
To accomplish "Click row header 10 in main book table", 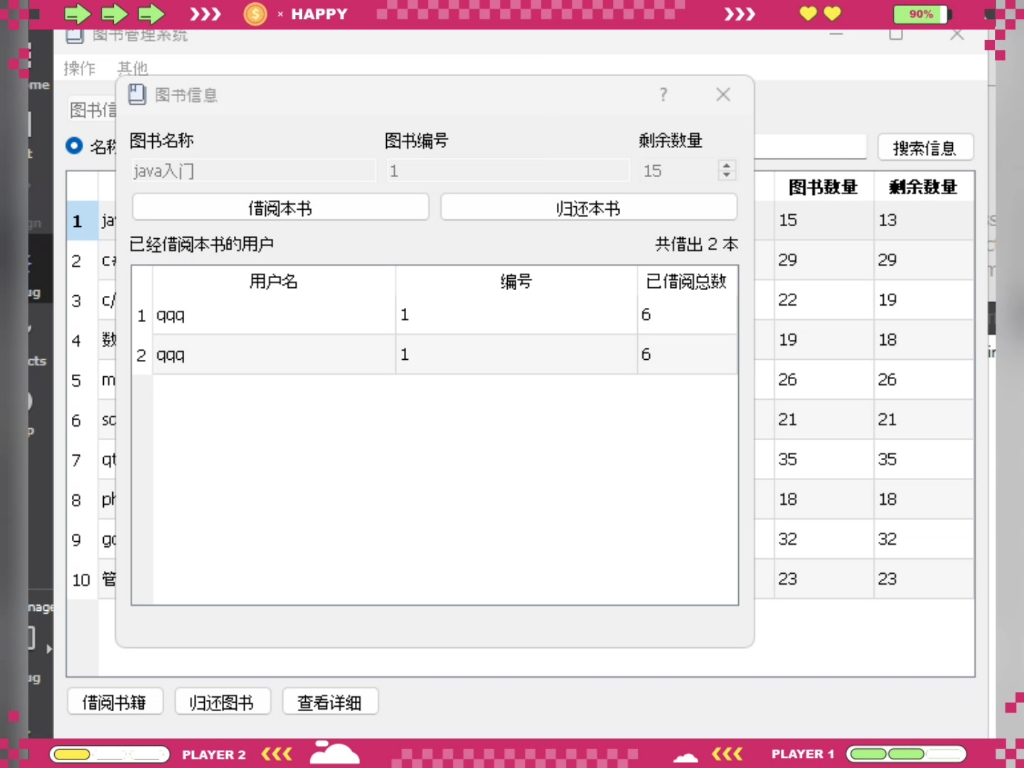I will point(82,579).
